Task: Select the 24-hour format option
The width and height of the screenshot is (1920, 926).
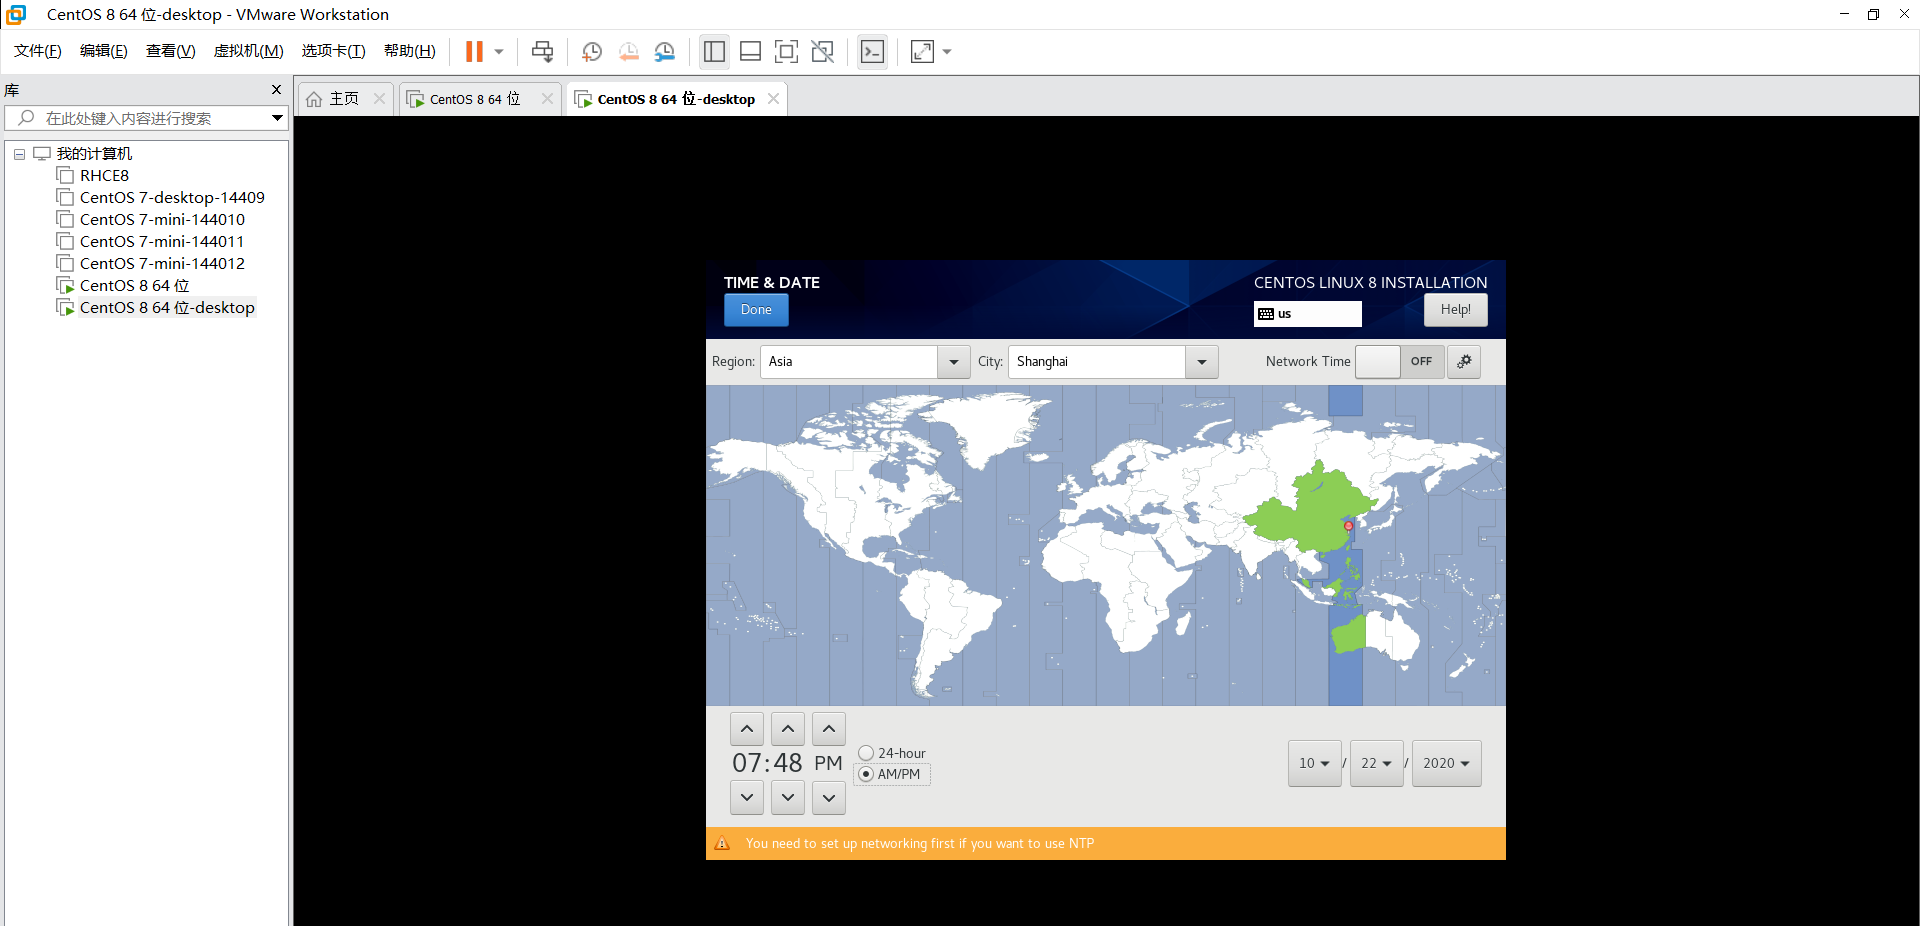Action: click(x=892, y=753)
